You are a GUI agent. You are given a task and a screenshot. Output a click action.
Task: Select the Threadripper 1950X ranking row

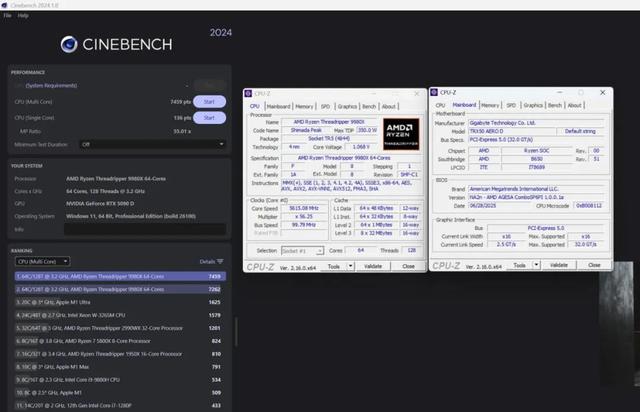tap(120, 354)
